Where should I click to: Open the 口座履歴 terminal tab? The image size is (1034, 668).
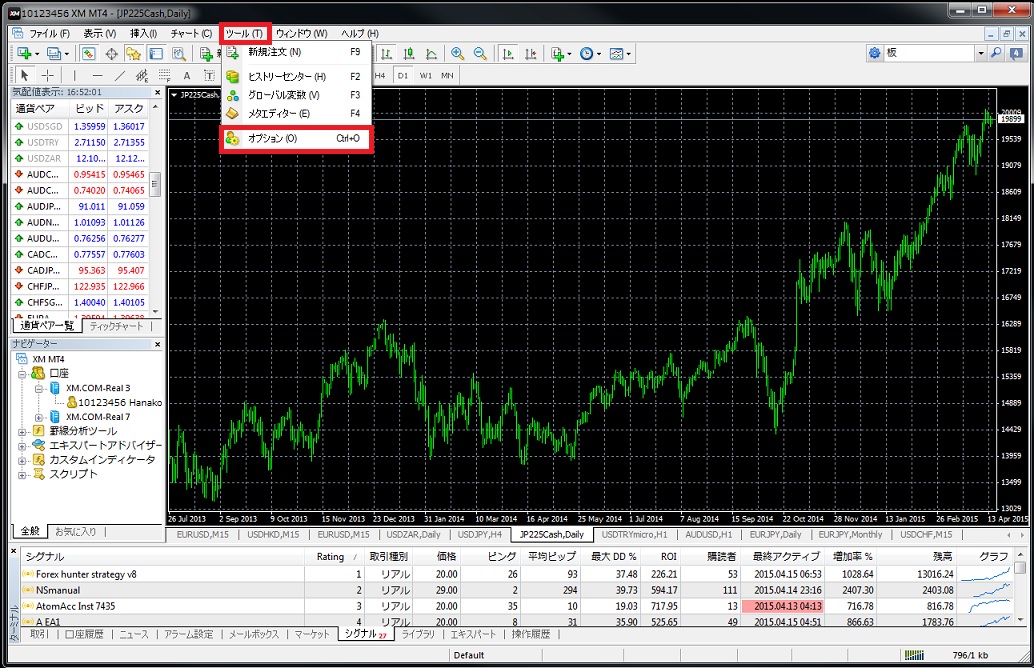(84, 634)
